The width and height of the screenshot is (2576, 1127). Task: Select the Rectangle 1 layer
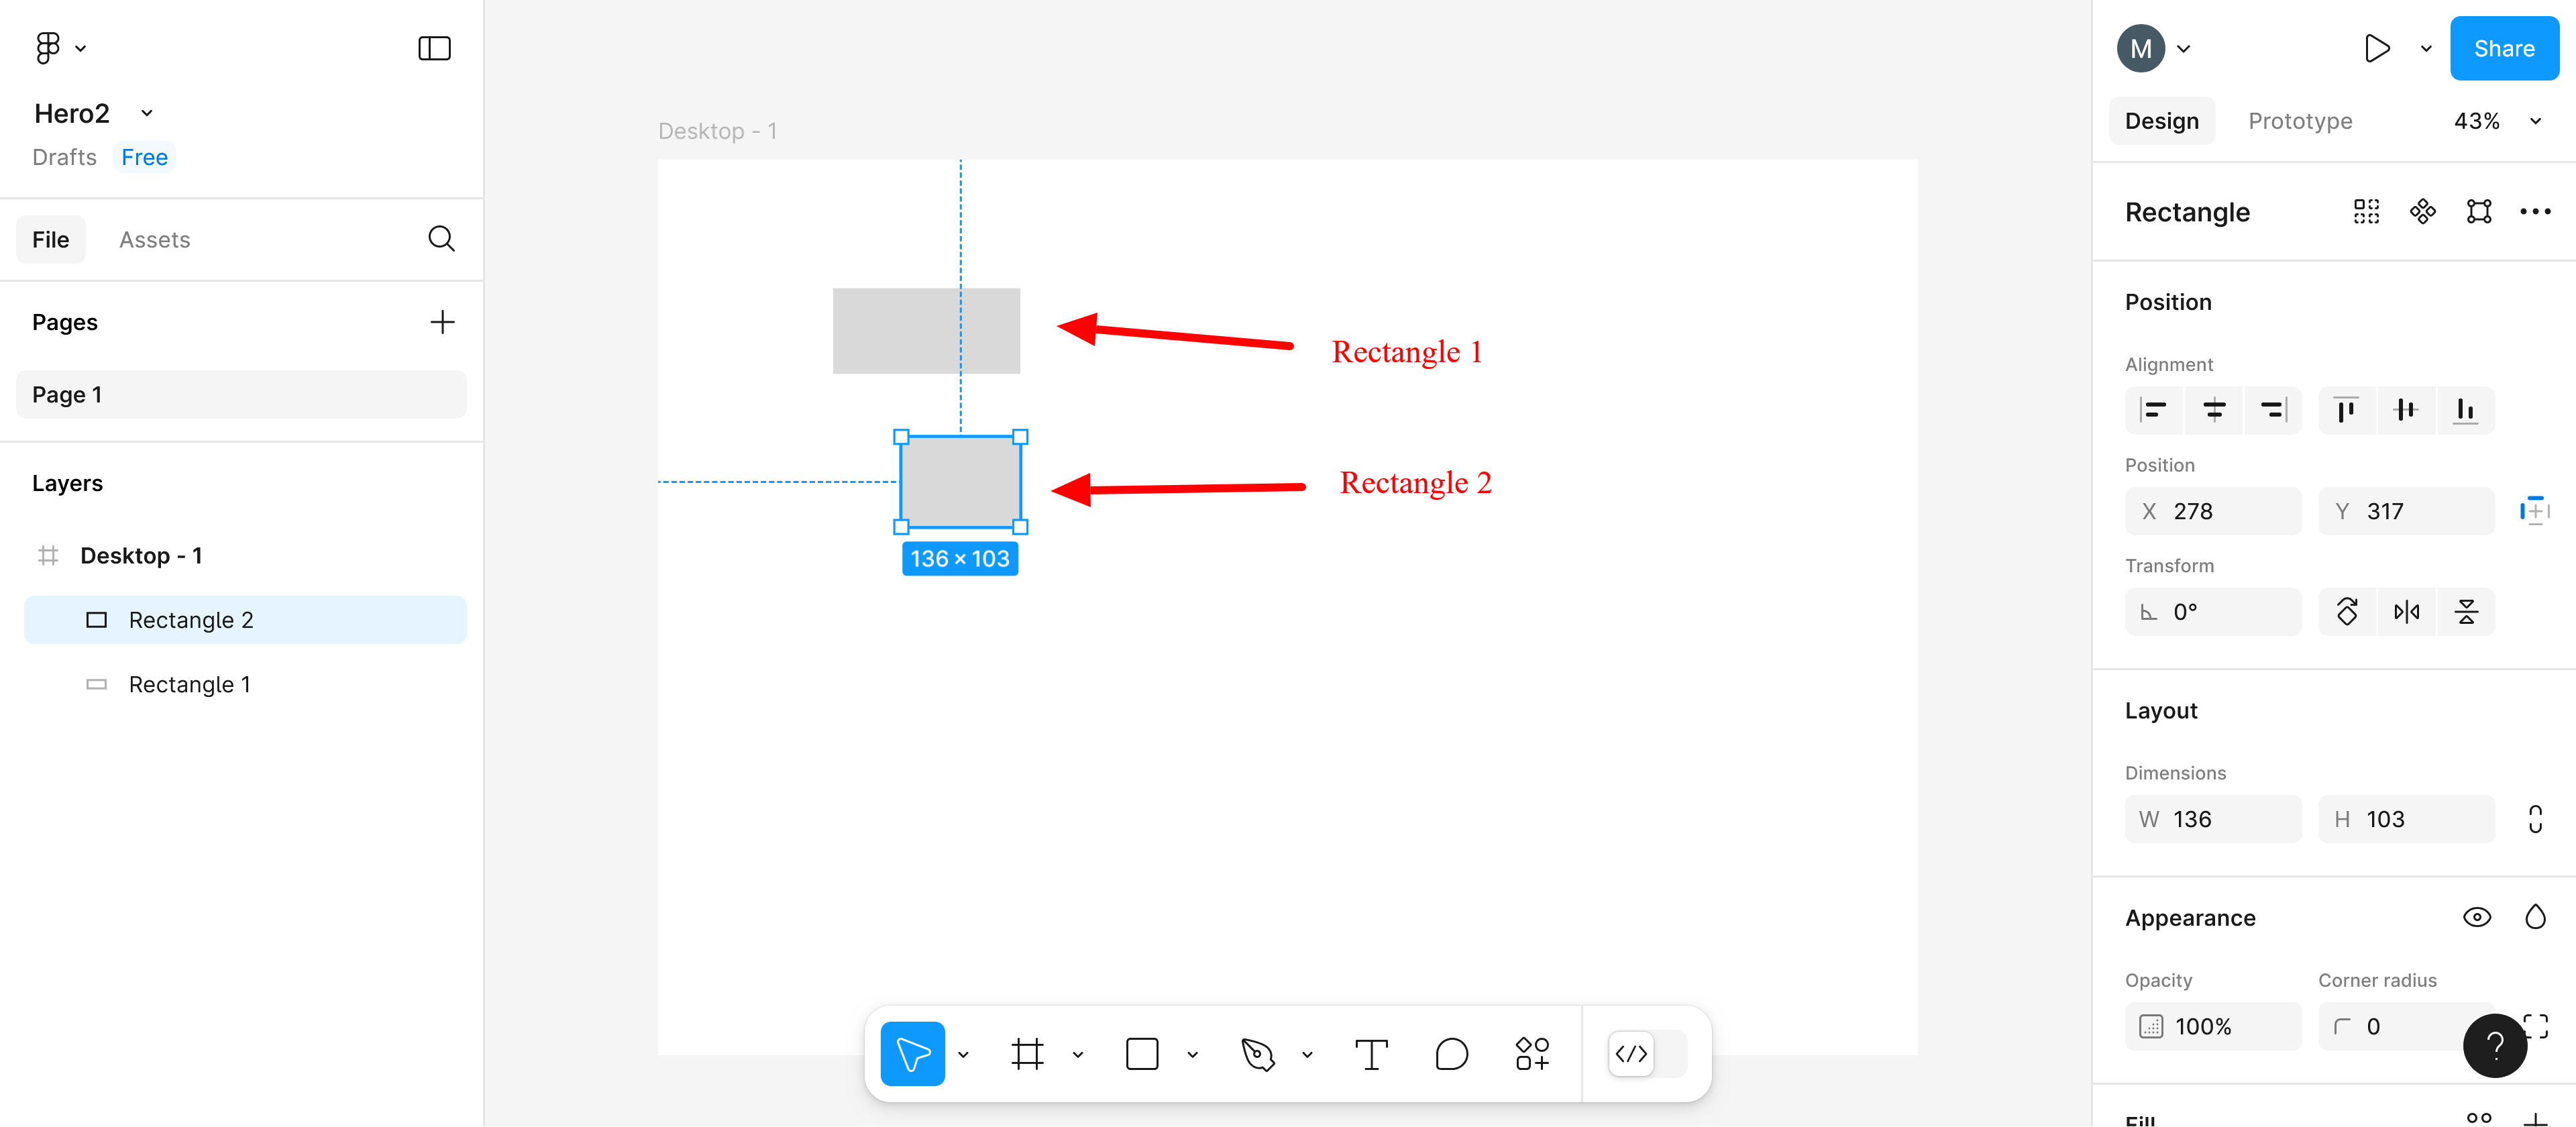245,685
